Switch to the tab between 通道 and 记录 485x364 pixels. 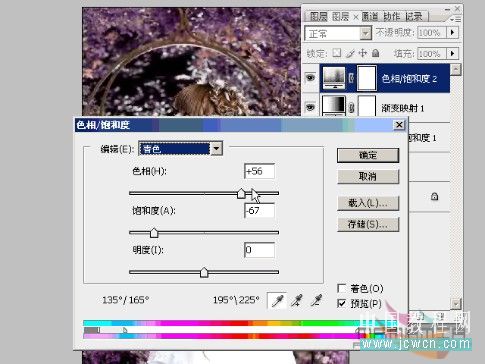pyautogui.click(x=392, y=16)
